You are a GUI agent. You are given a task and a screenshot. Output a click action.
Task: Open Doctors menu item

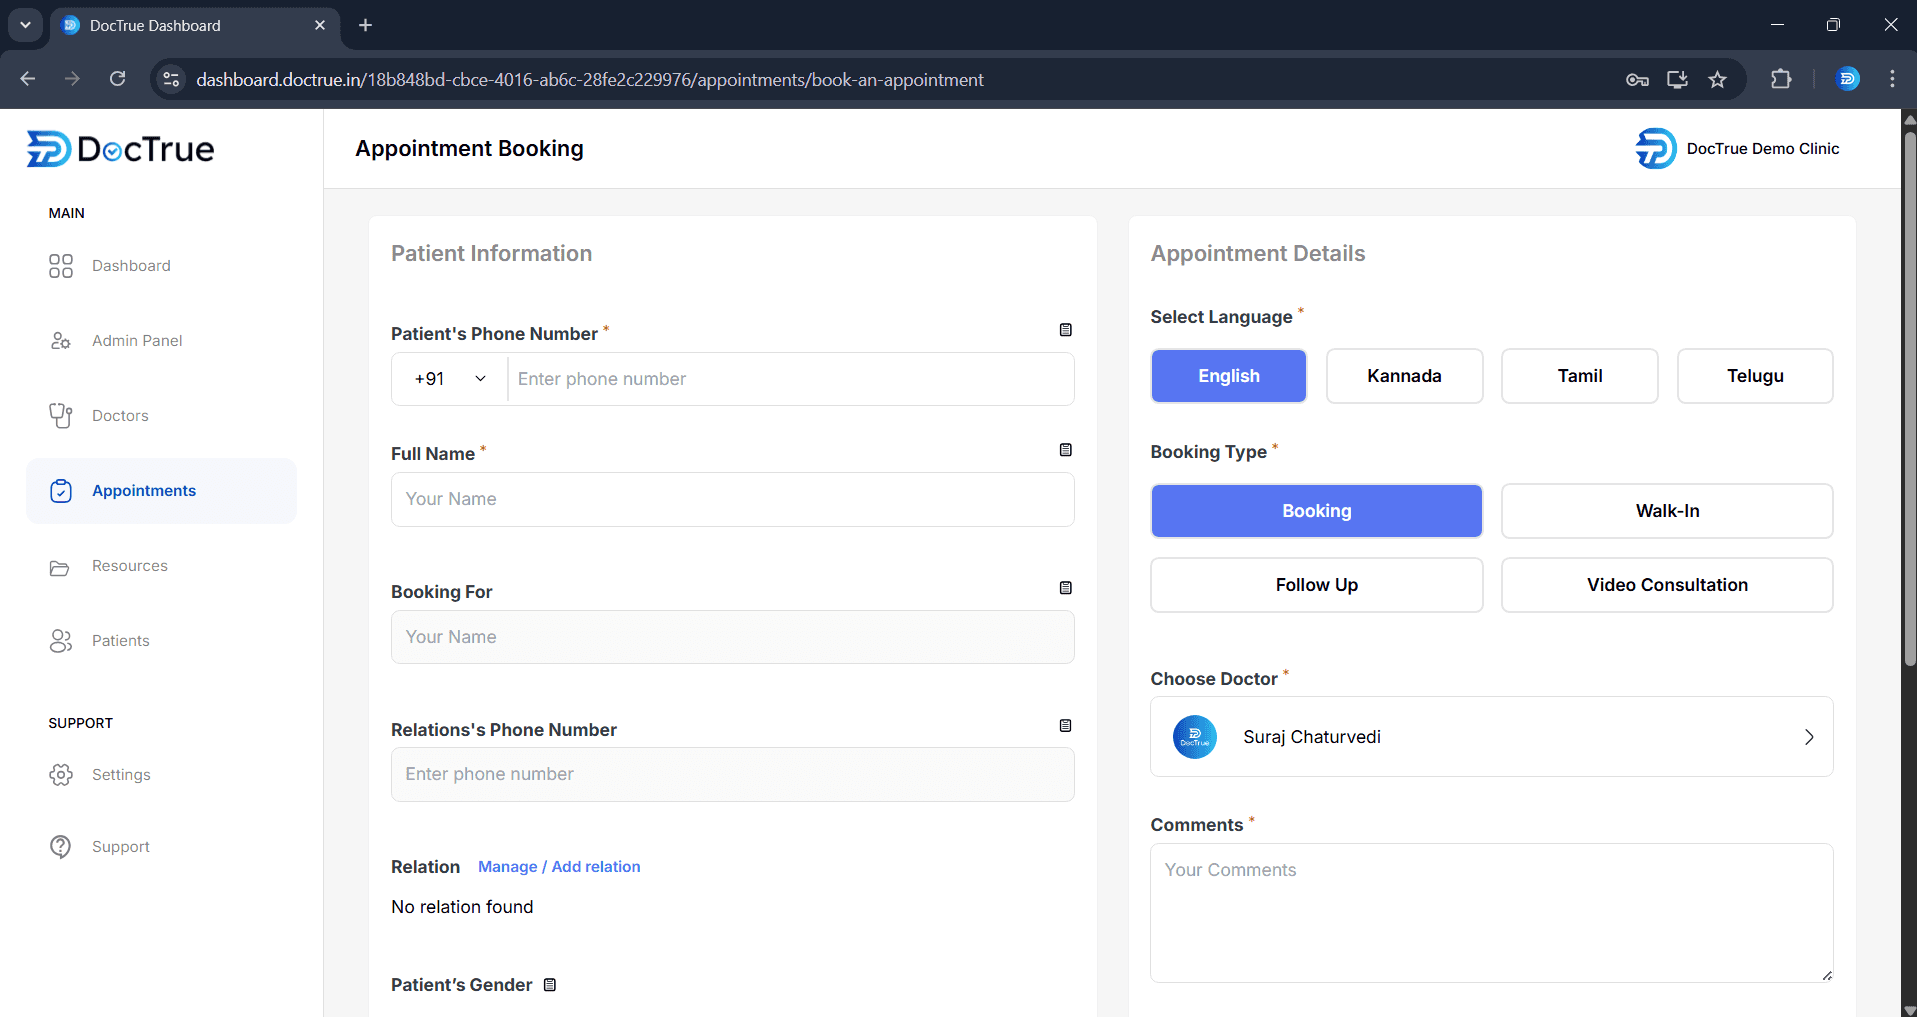click(120, 416)
